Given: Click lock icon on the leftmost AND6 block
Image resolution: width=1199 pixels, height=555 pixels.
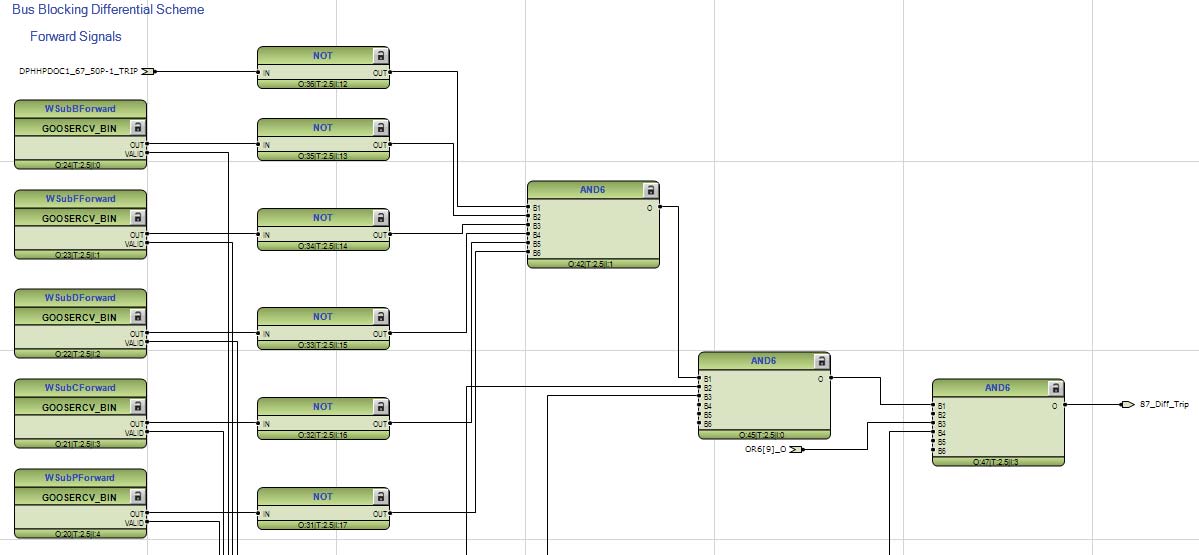Looking at the screenshot, I should 650,190.
